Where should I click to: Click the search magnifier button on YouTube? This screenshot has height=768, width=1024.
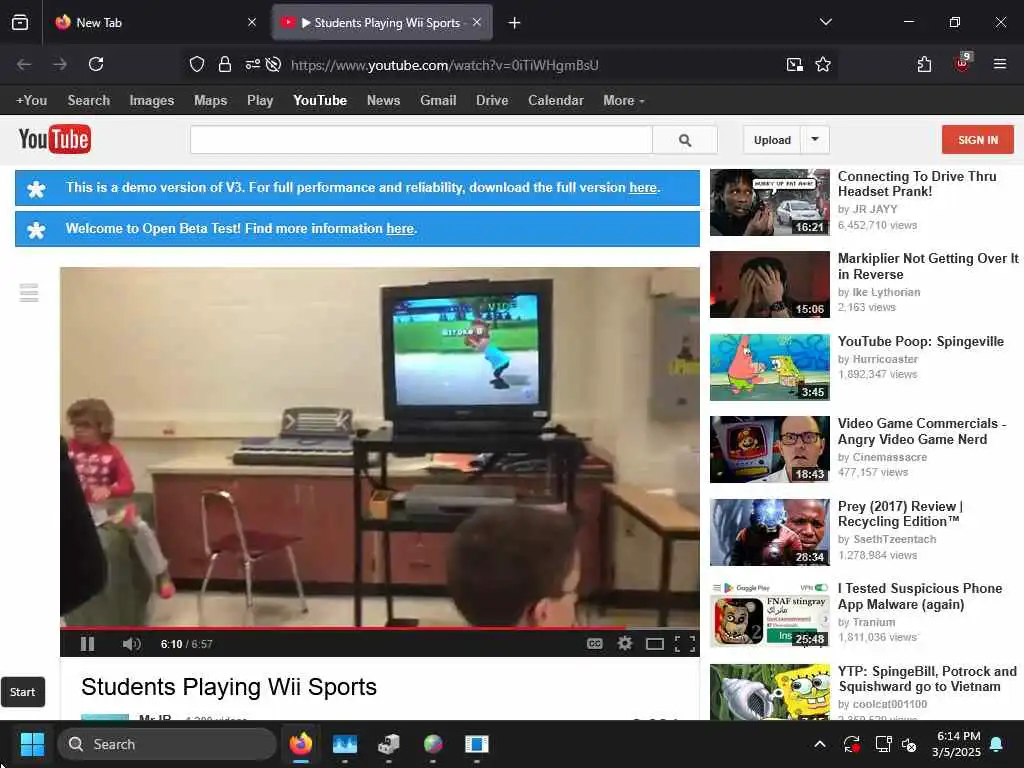coord(684,140)
